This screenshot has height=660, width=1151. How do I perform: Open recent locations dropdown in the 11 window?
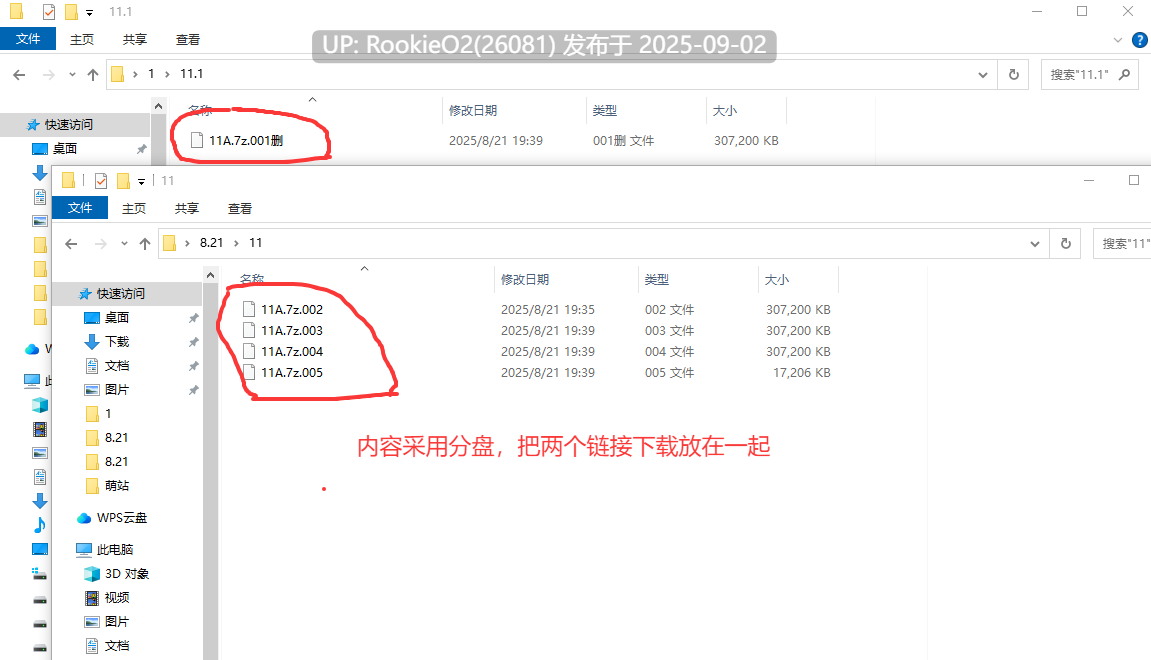tap(124, 243)
